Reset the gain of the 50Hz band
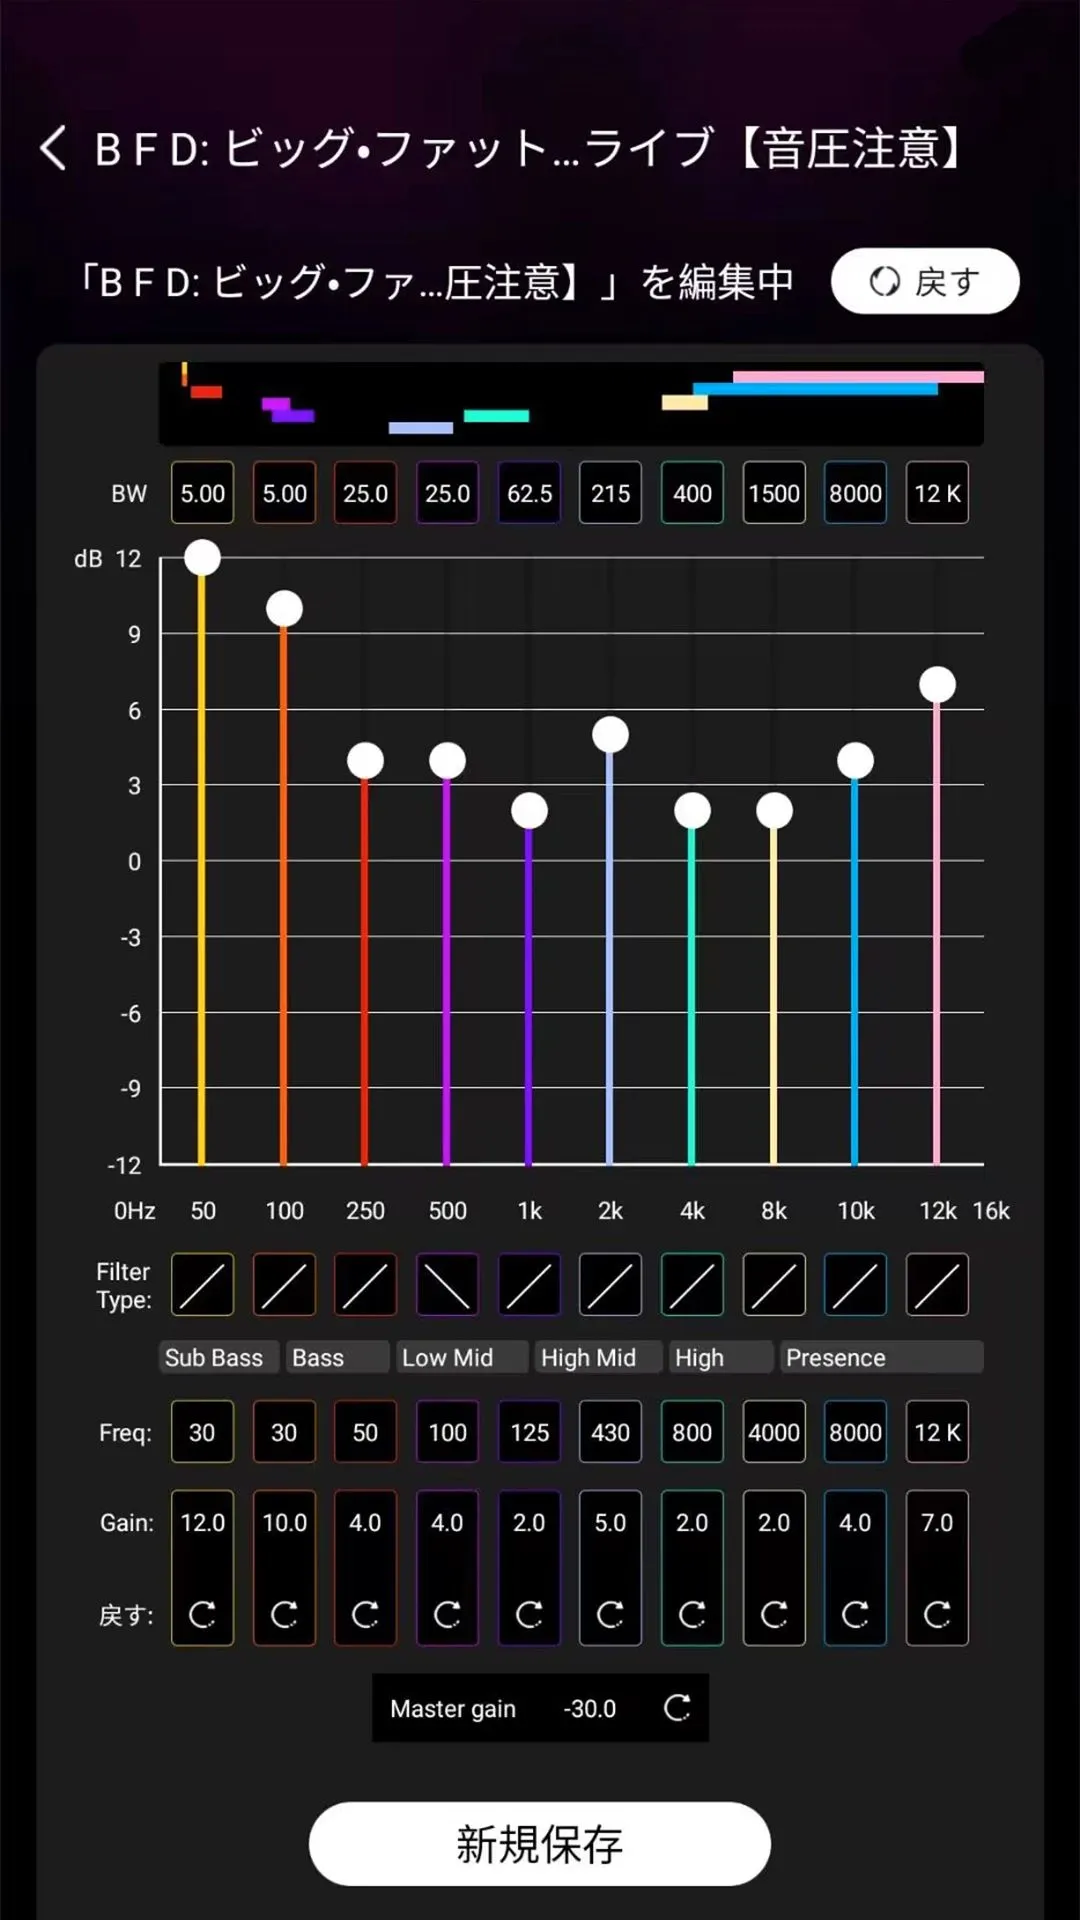The width and height of the screenshot is (1080, 1920). (202, 1614)
